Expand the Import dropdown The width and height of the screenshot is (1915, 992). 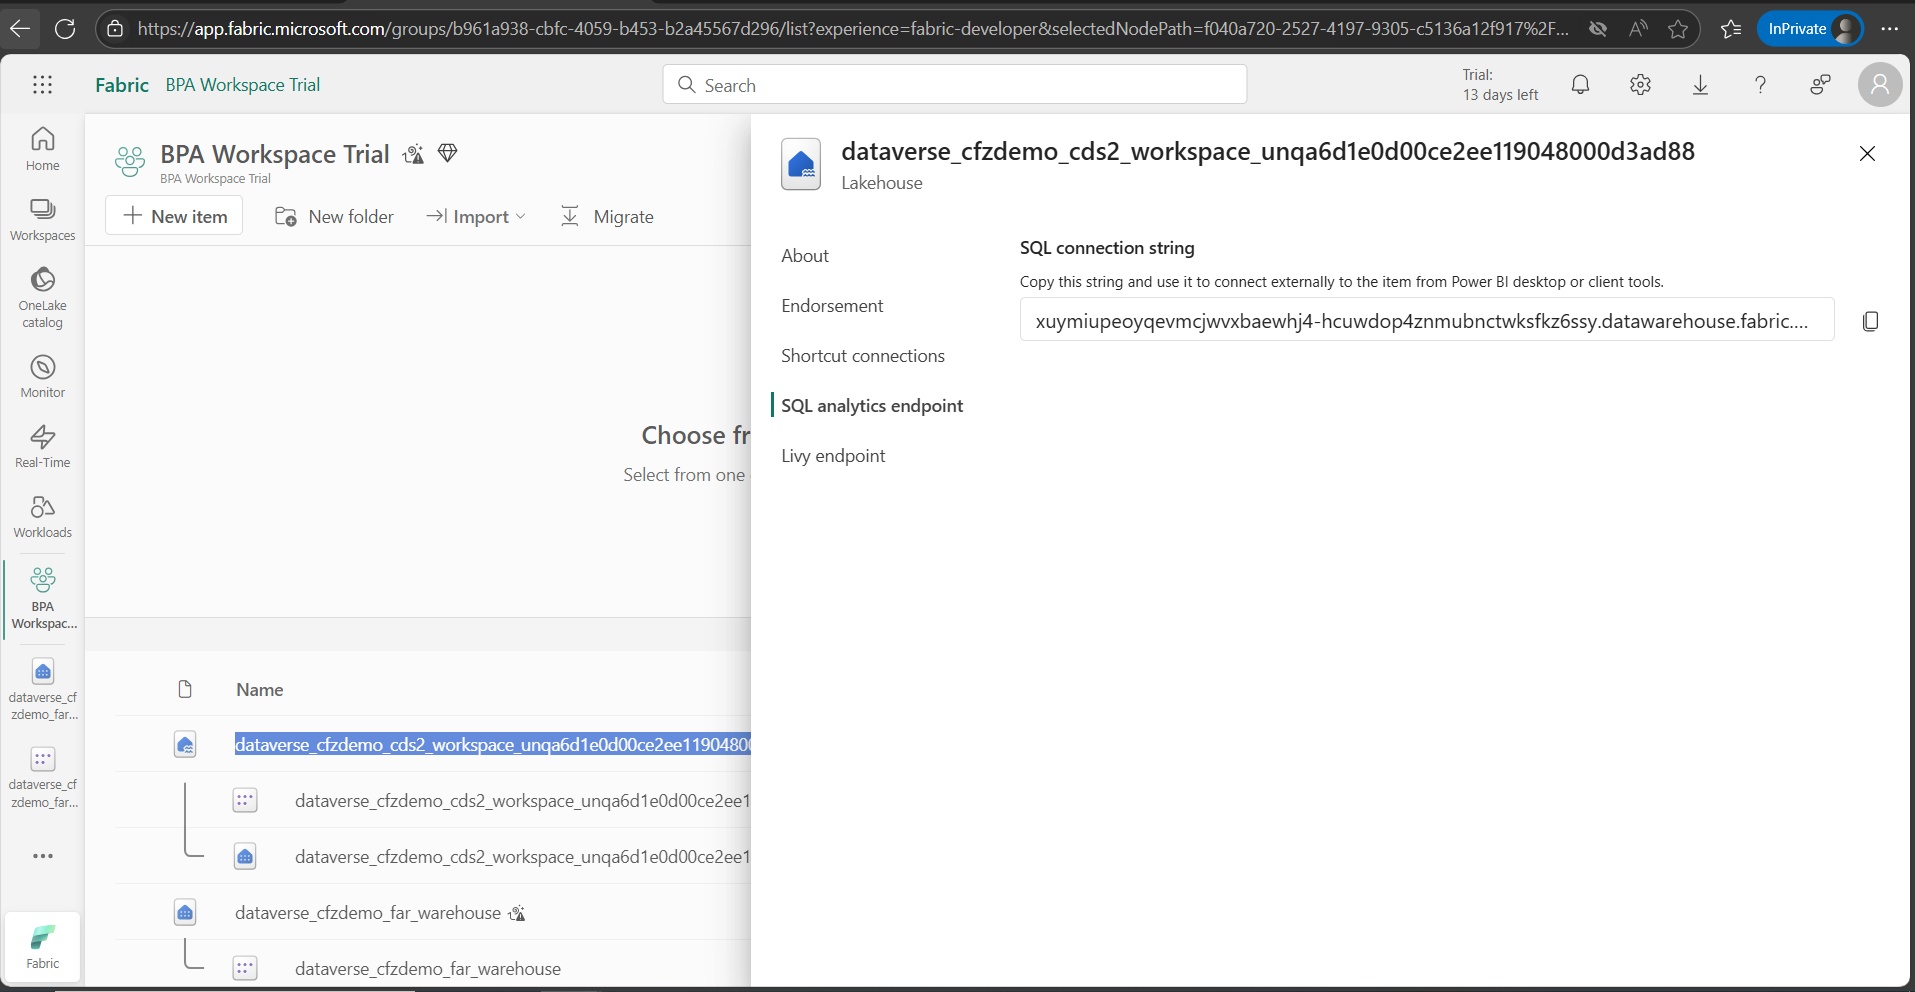477,217
